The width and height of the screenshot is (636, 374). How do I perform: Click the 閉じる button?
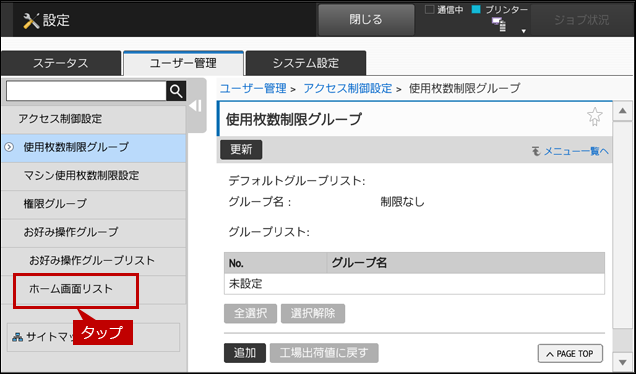point(366,19)
